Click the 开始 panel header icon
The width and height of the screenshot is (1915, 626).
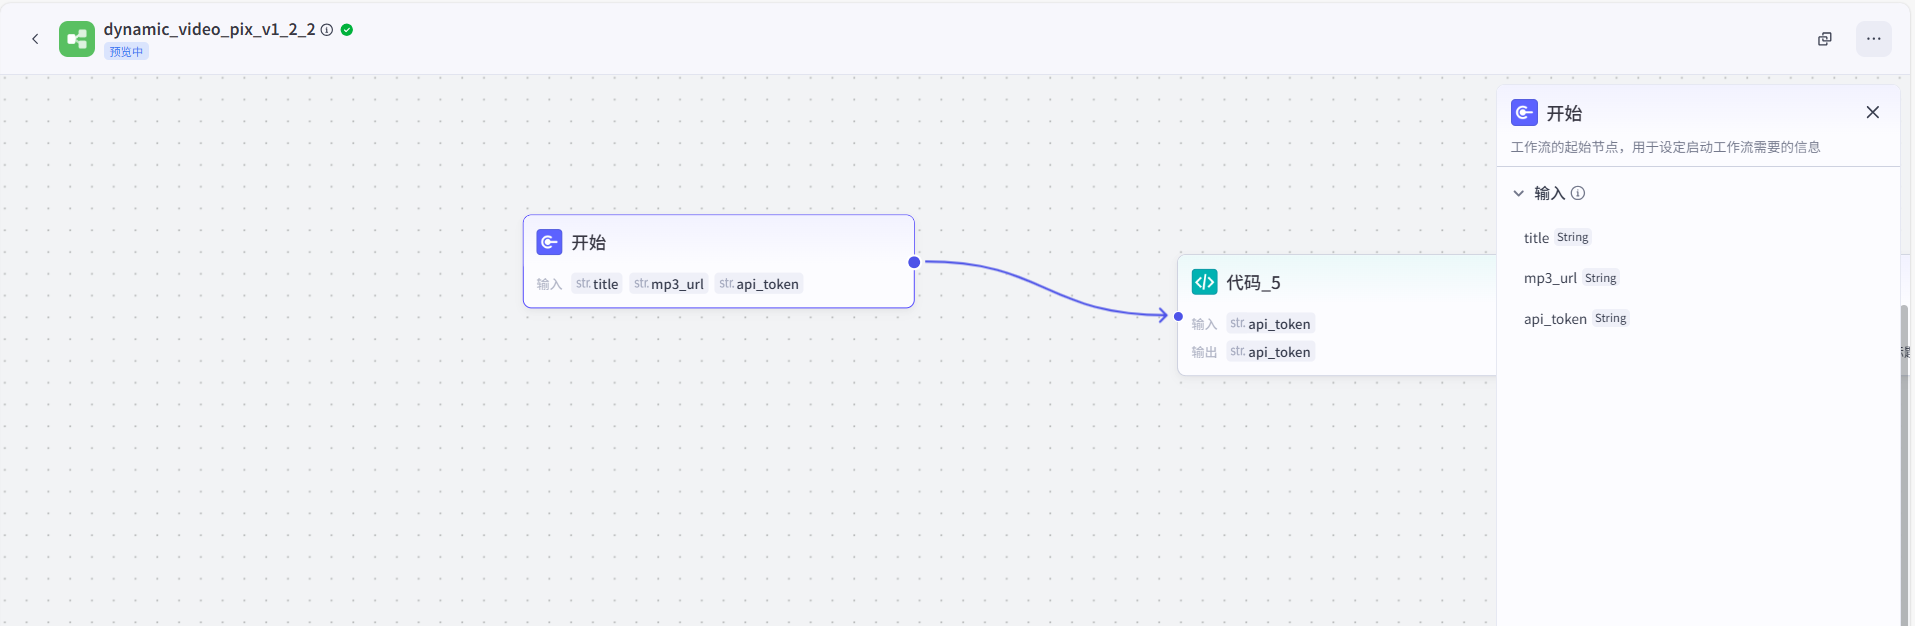[x=1524, y=113]
